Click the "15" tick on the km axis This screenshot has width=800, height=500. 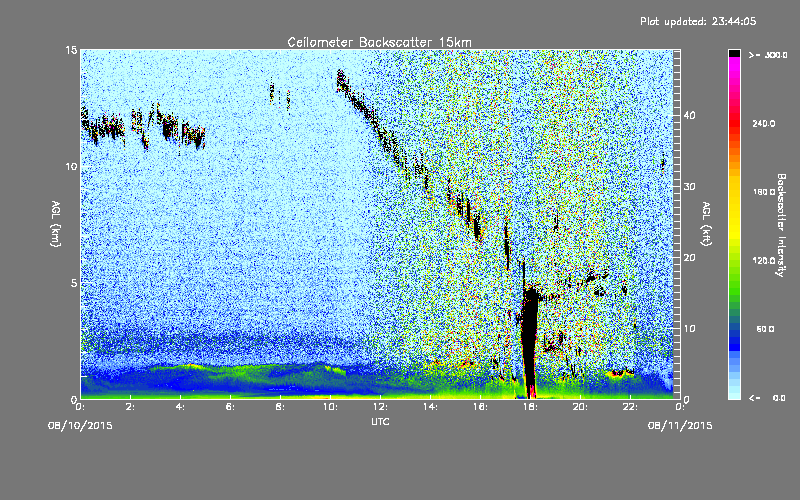71,50
